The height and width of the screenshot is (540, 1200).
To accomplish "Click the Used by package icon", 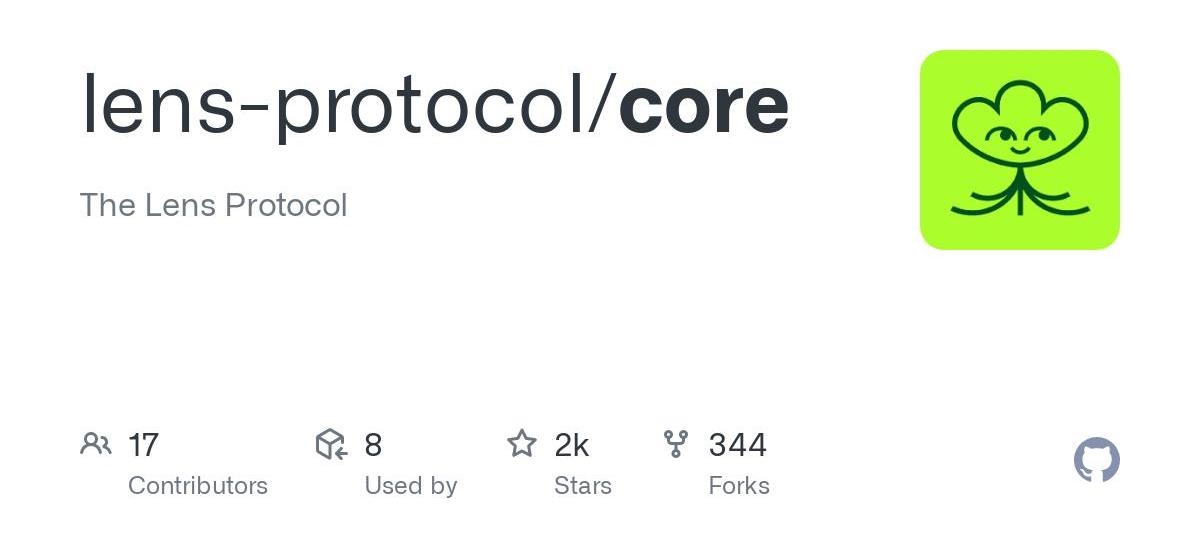I will point(331,444).
